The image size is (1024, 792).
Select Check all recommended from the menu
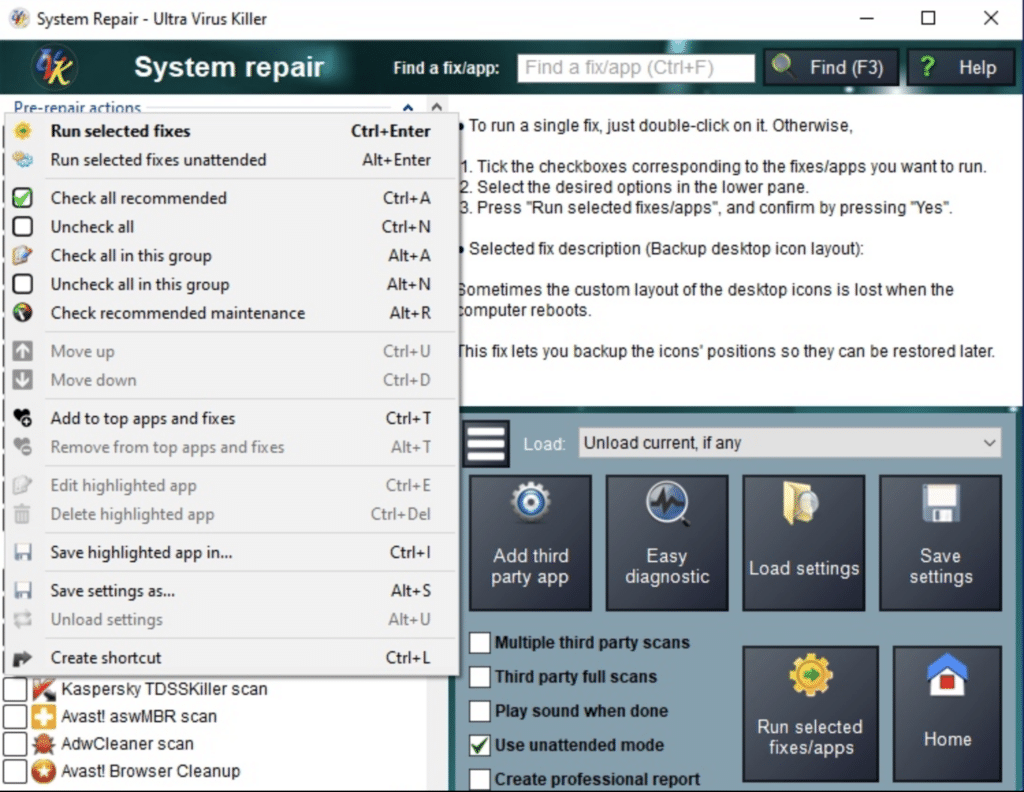[x=138, y=198]
